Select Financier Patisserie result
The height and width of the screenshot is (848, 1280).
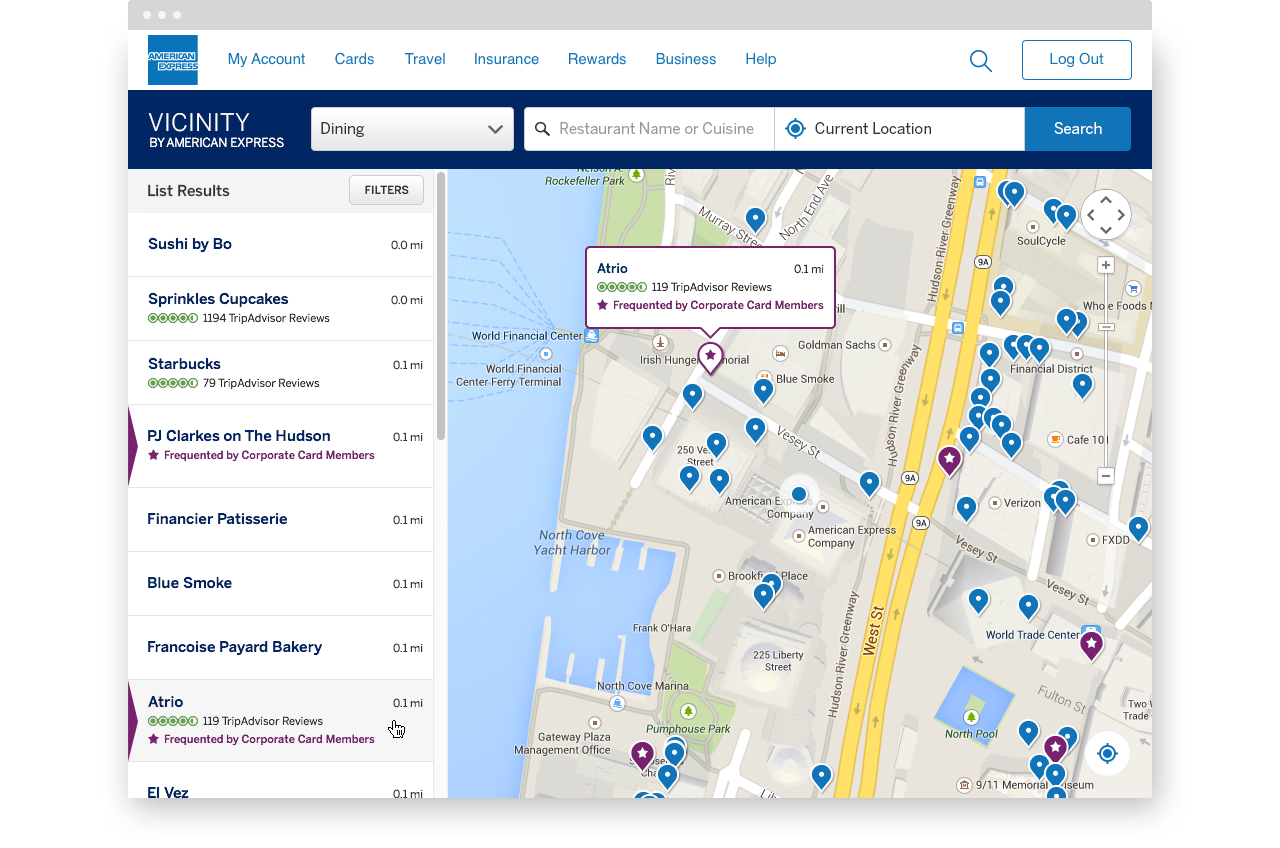[281, 520]
